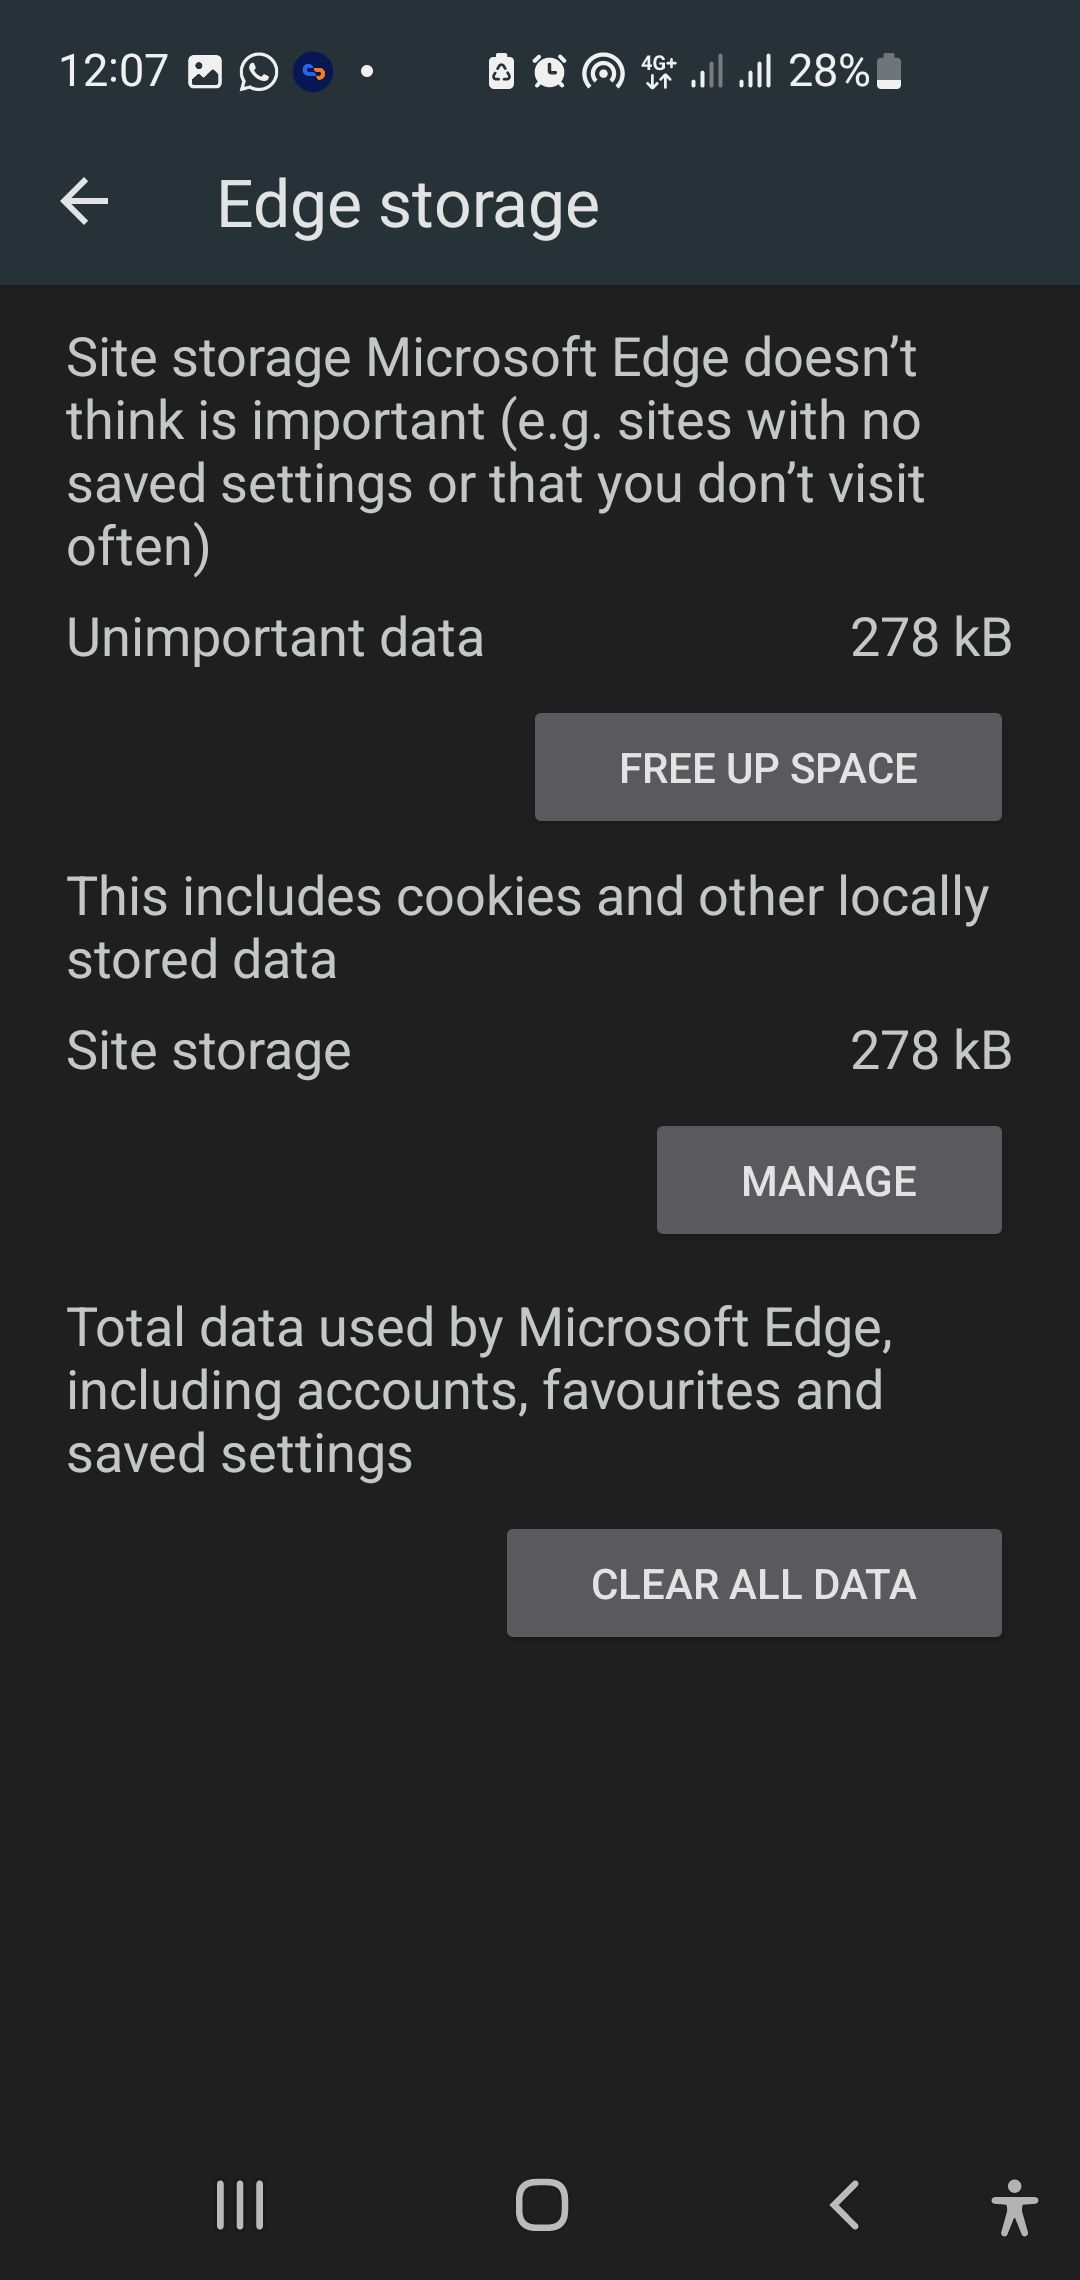Tap the Unimportant data label
This screenshot has height=2280, width=1080.
[275, 637]
